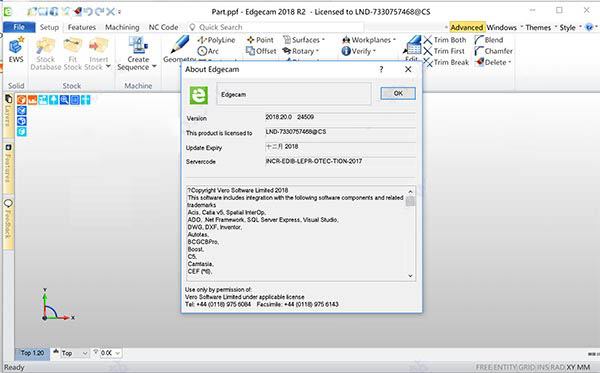Expand the Create Sequence dropdown arrow
Viewport: 600px width, 373px height.
click(x=154, y=67)
